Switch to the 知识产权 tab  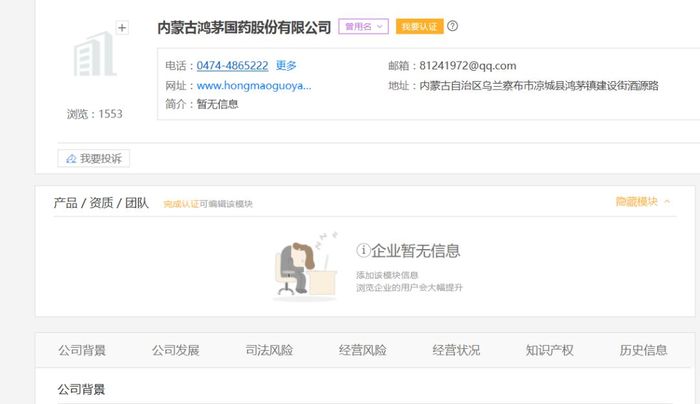(x=550, y=350)
